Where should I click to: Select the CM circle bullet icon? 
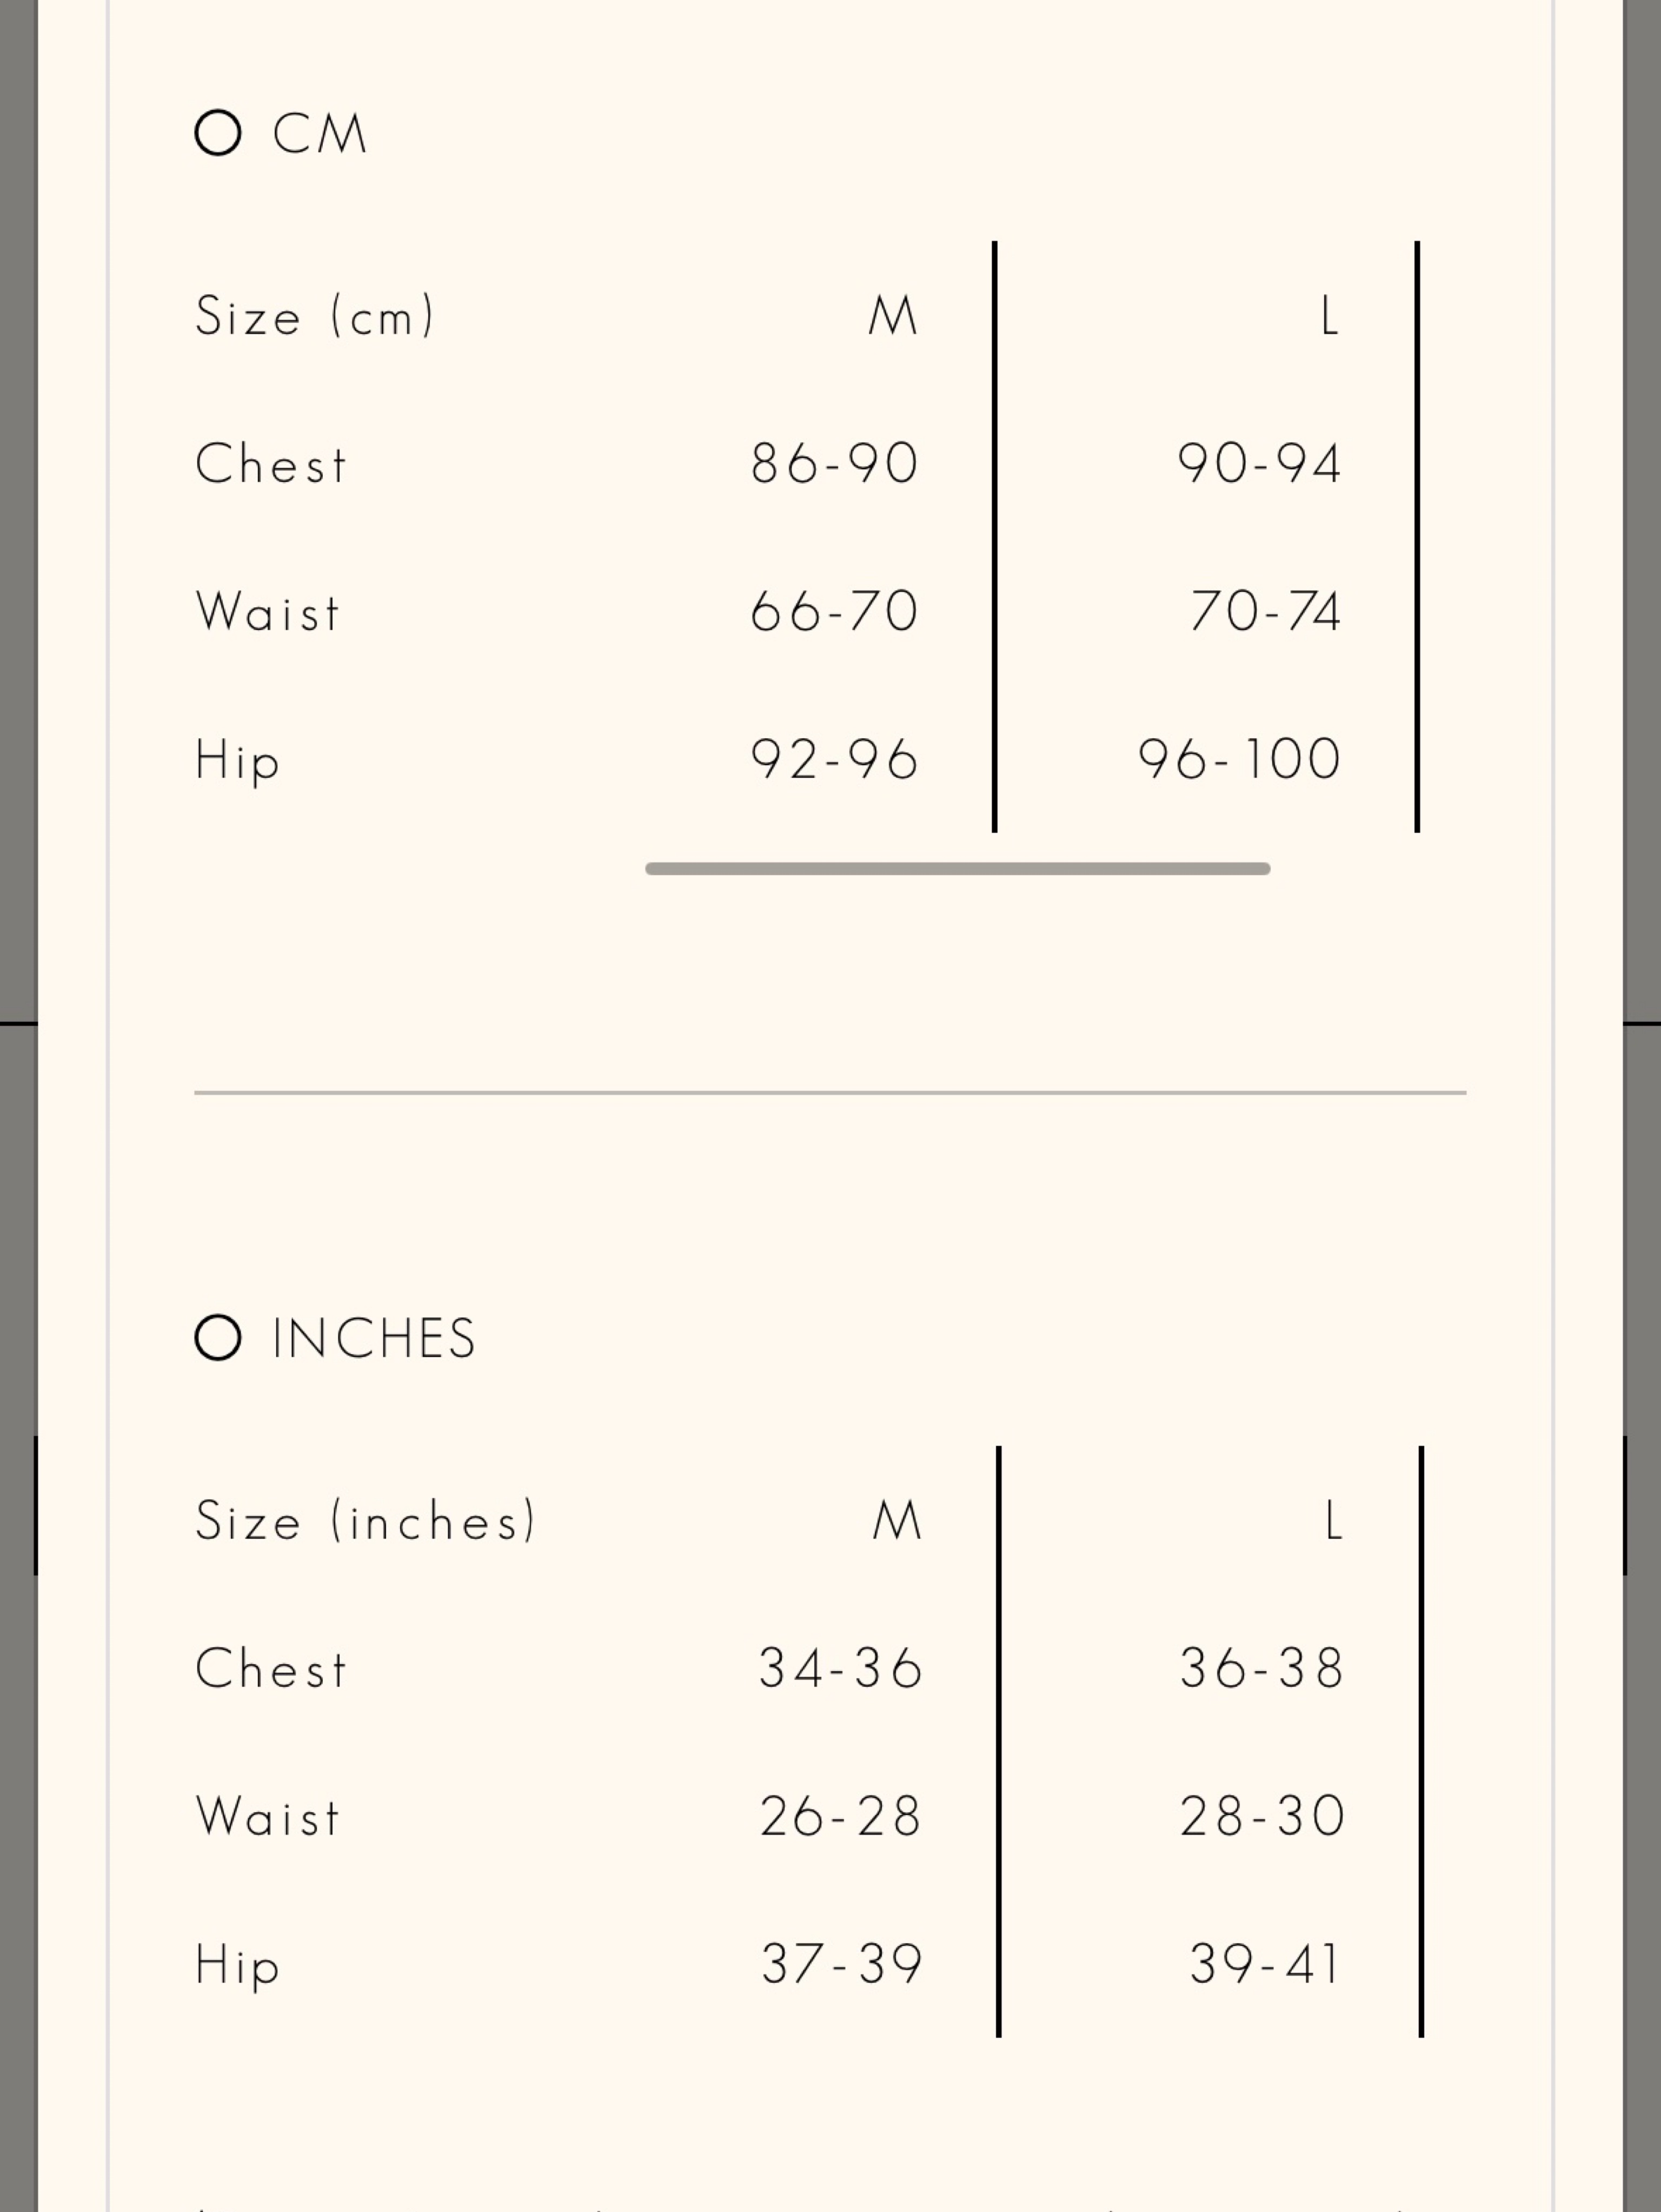[x=218, y=133]
